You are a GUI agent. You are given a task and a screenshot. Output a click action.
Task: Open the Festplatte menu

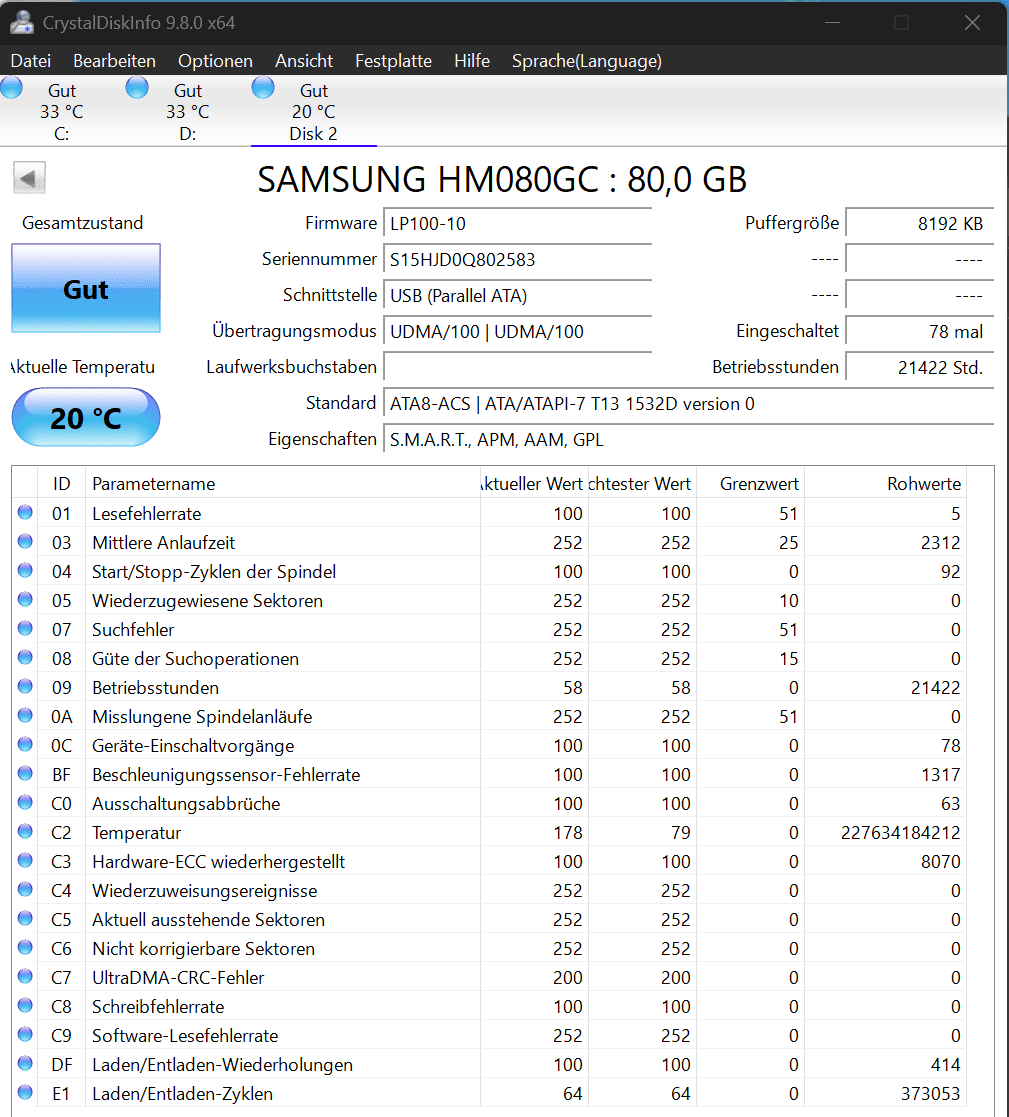pos(393,61)
